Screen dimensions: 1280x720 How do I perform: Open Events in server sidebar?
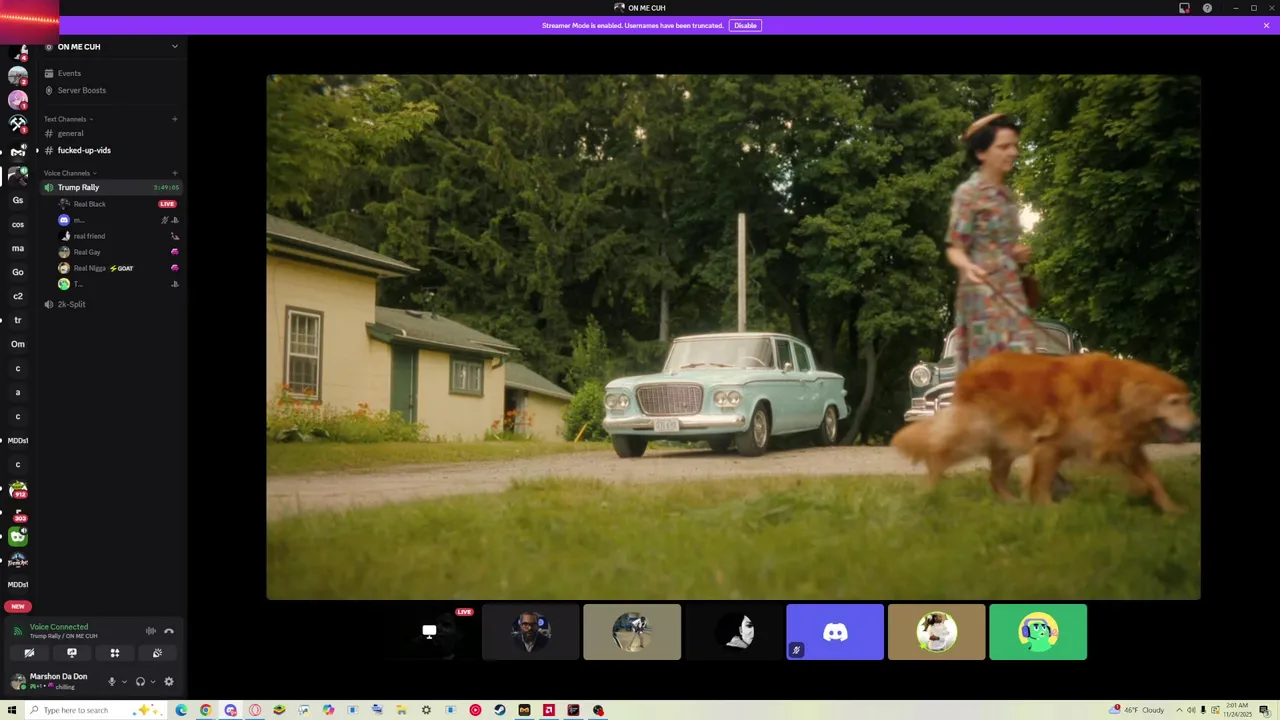point(69,73)
